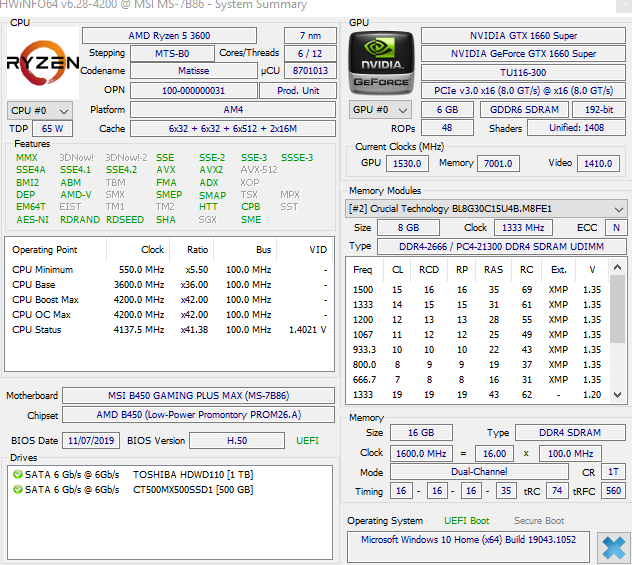The width and height of the screenshot is (632, 565).
Task: Click the memory module size 8 GB field
Action: (x=408, y=228)
